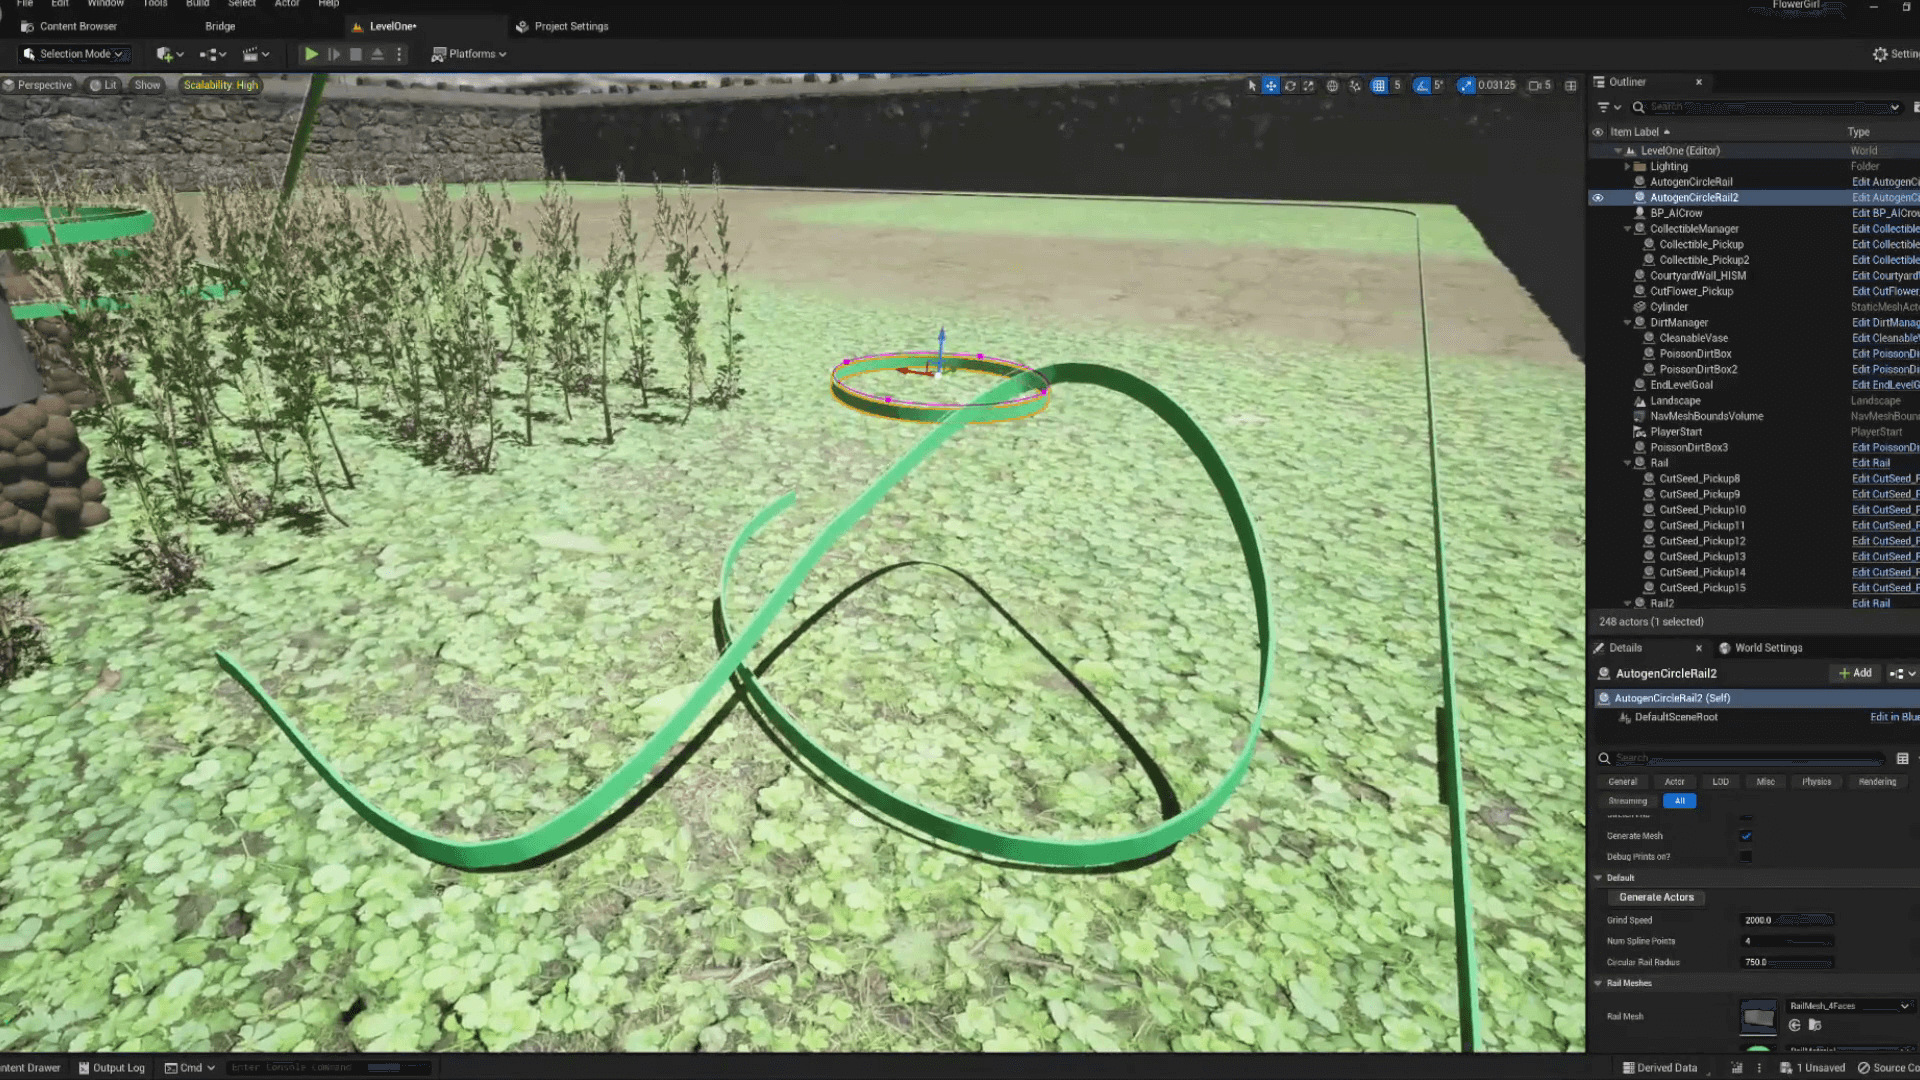Screen dimensions: 1920x1080
Task: Enable the Debug Prints on checkbox
Action: tap(1746, 857)
